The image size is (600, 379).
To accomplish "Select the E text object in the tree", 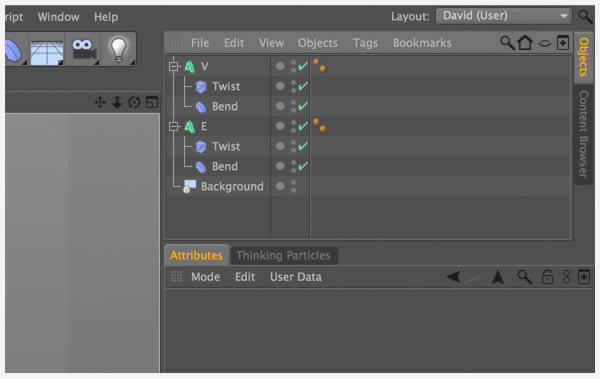I will tap(204, 126).
